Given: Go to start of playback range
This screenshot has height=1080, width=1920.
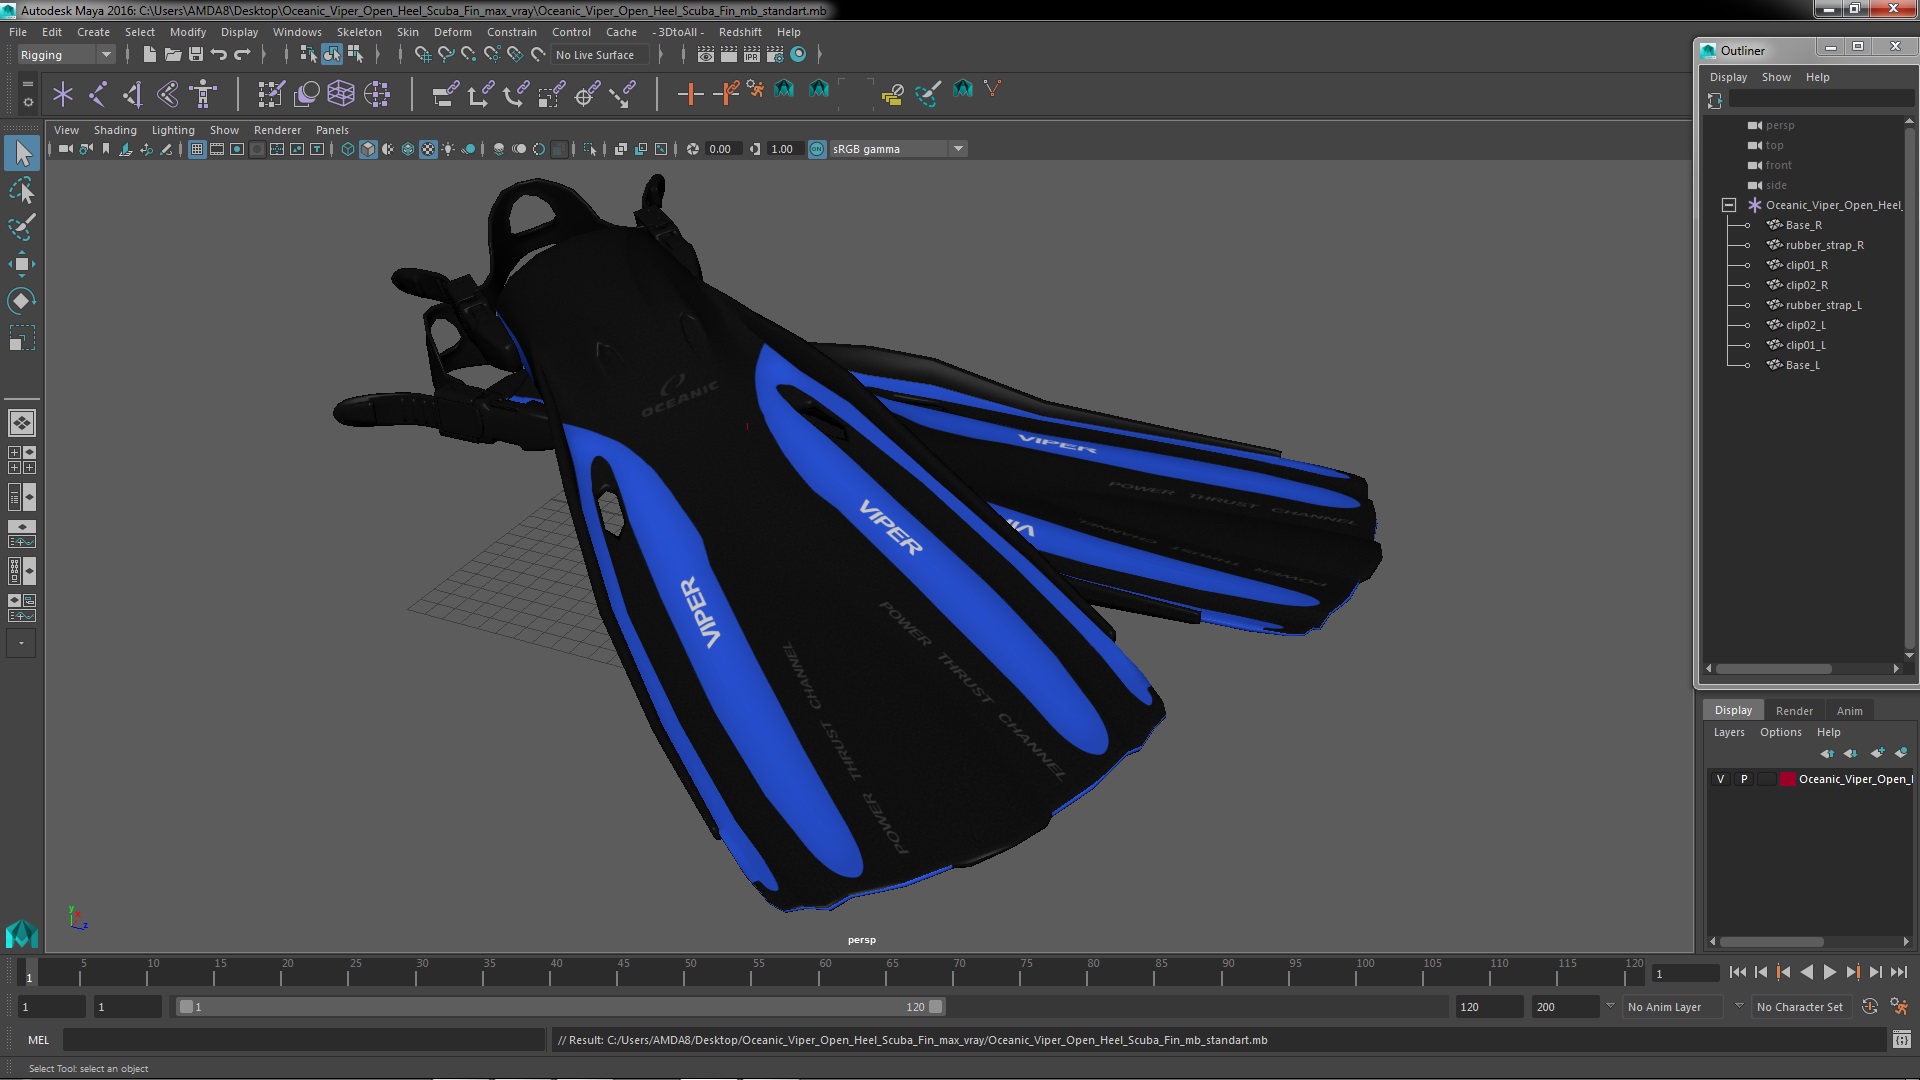Looking at the screenshot, I should (1737, 972).
